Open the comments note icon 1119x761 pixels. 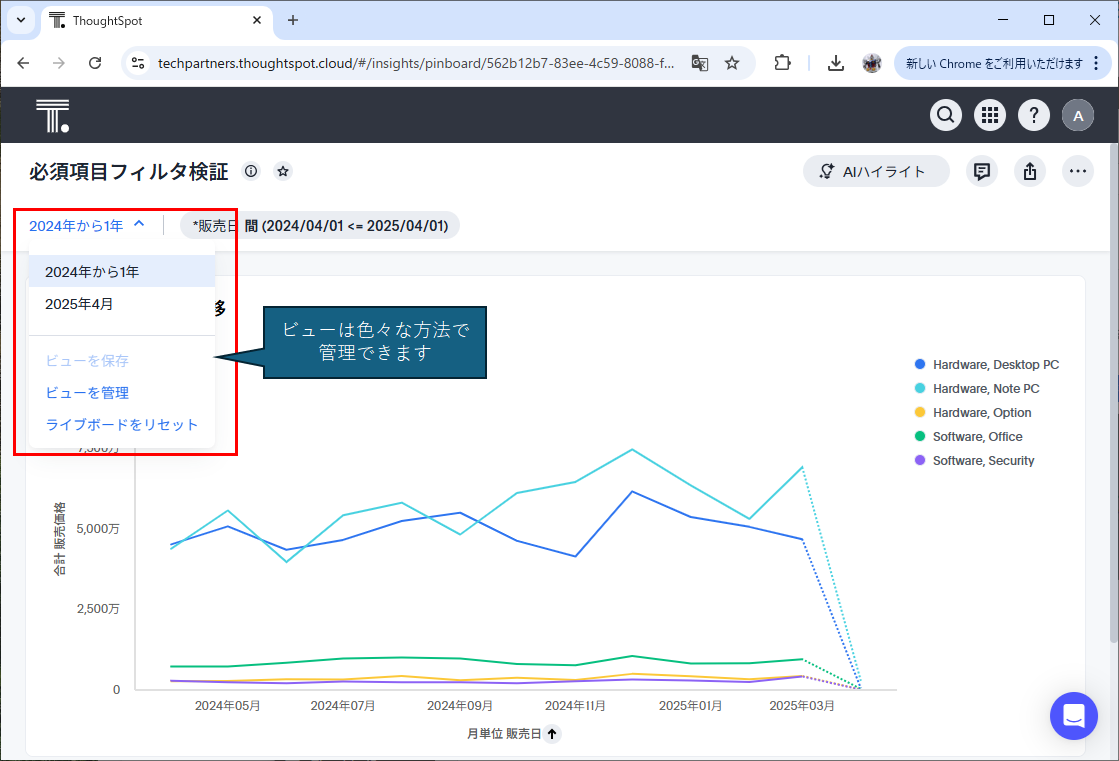[x=982, y=171]
